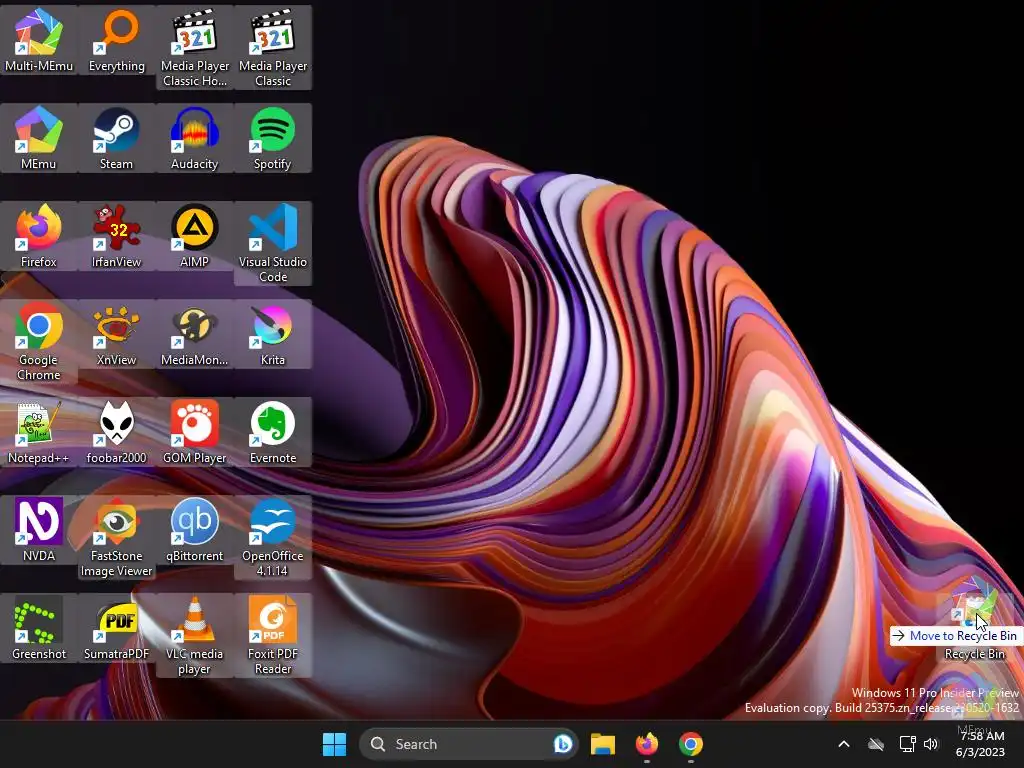The height and width of the screenshot is (768, 1024).
Task: Select the FastStone Image Viewer icon
Action: coord(116,537)
